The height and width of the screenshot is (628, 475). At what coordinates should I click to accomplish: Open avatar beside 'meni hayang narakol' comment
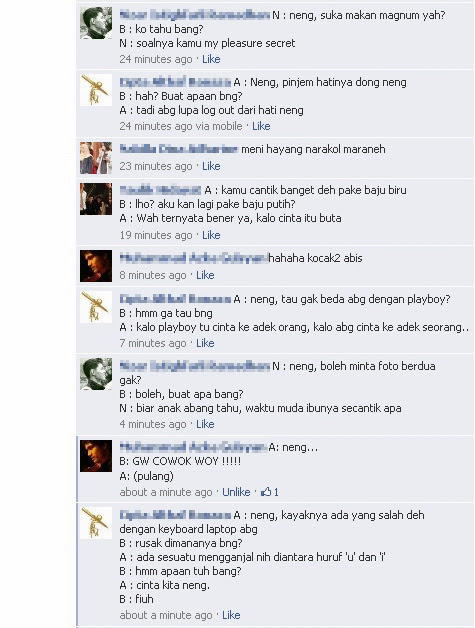[96, 158]
